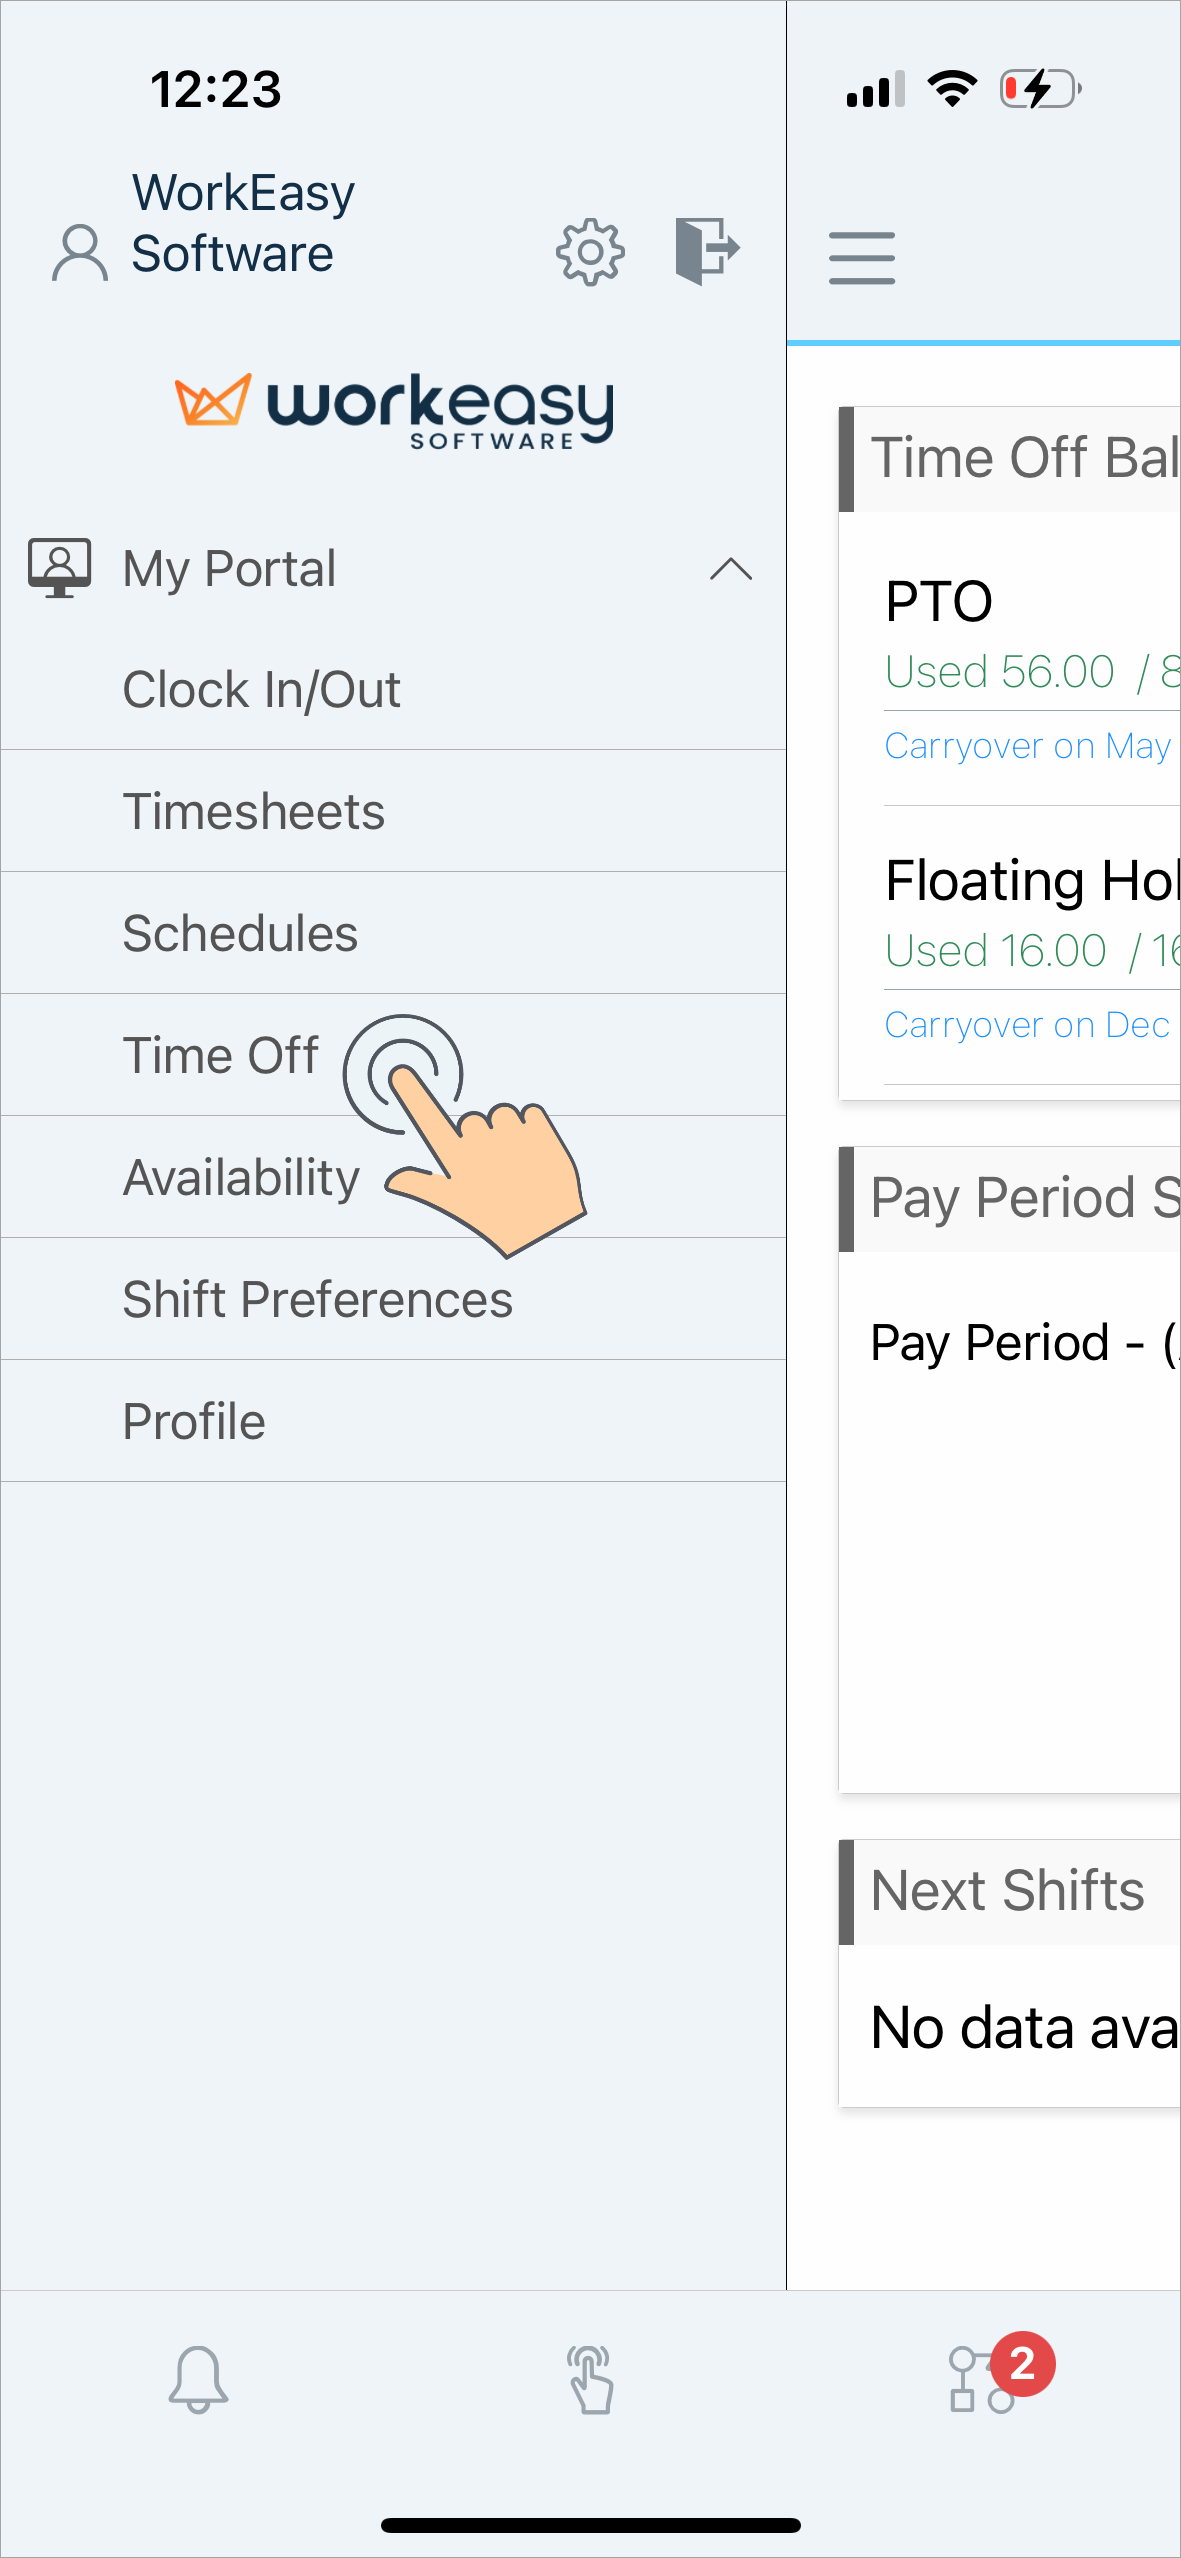This screenshot has height=2558, width=1181.
Task: Select Timesheets from the side menu
Action: [x=393, y=811]
